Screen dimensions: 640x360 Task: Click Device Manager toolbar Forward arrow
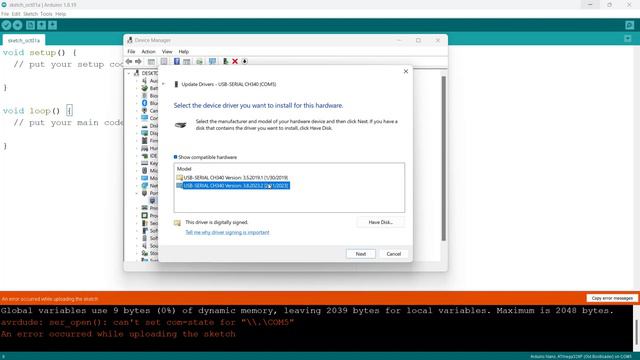point(138,61)
